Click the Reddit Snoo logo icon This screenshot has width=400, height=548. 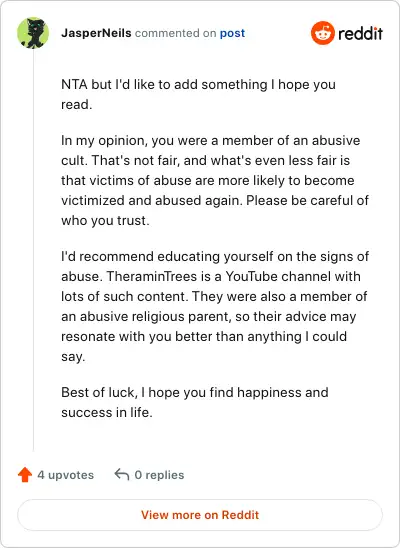[x=322, y=33]
